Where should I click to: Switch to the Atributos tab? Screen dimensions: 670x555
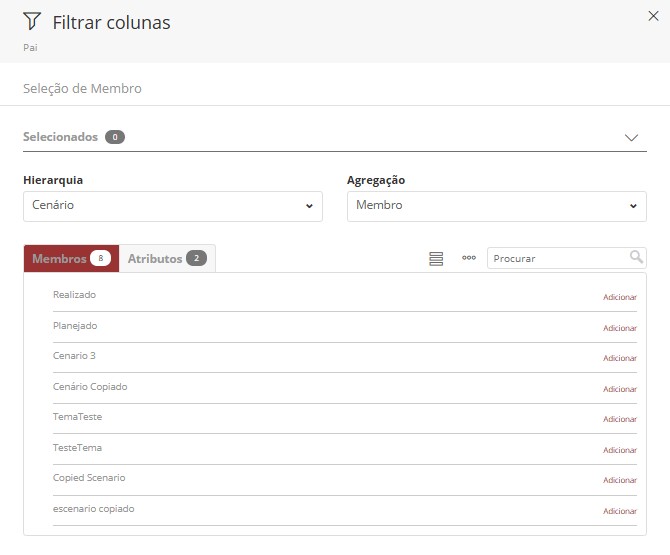(x=166, y=259)
